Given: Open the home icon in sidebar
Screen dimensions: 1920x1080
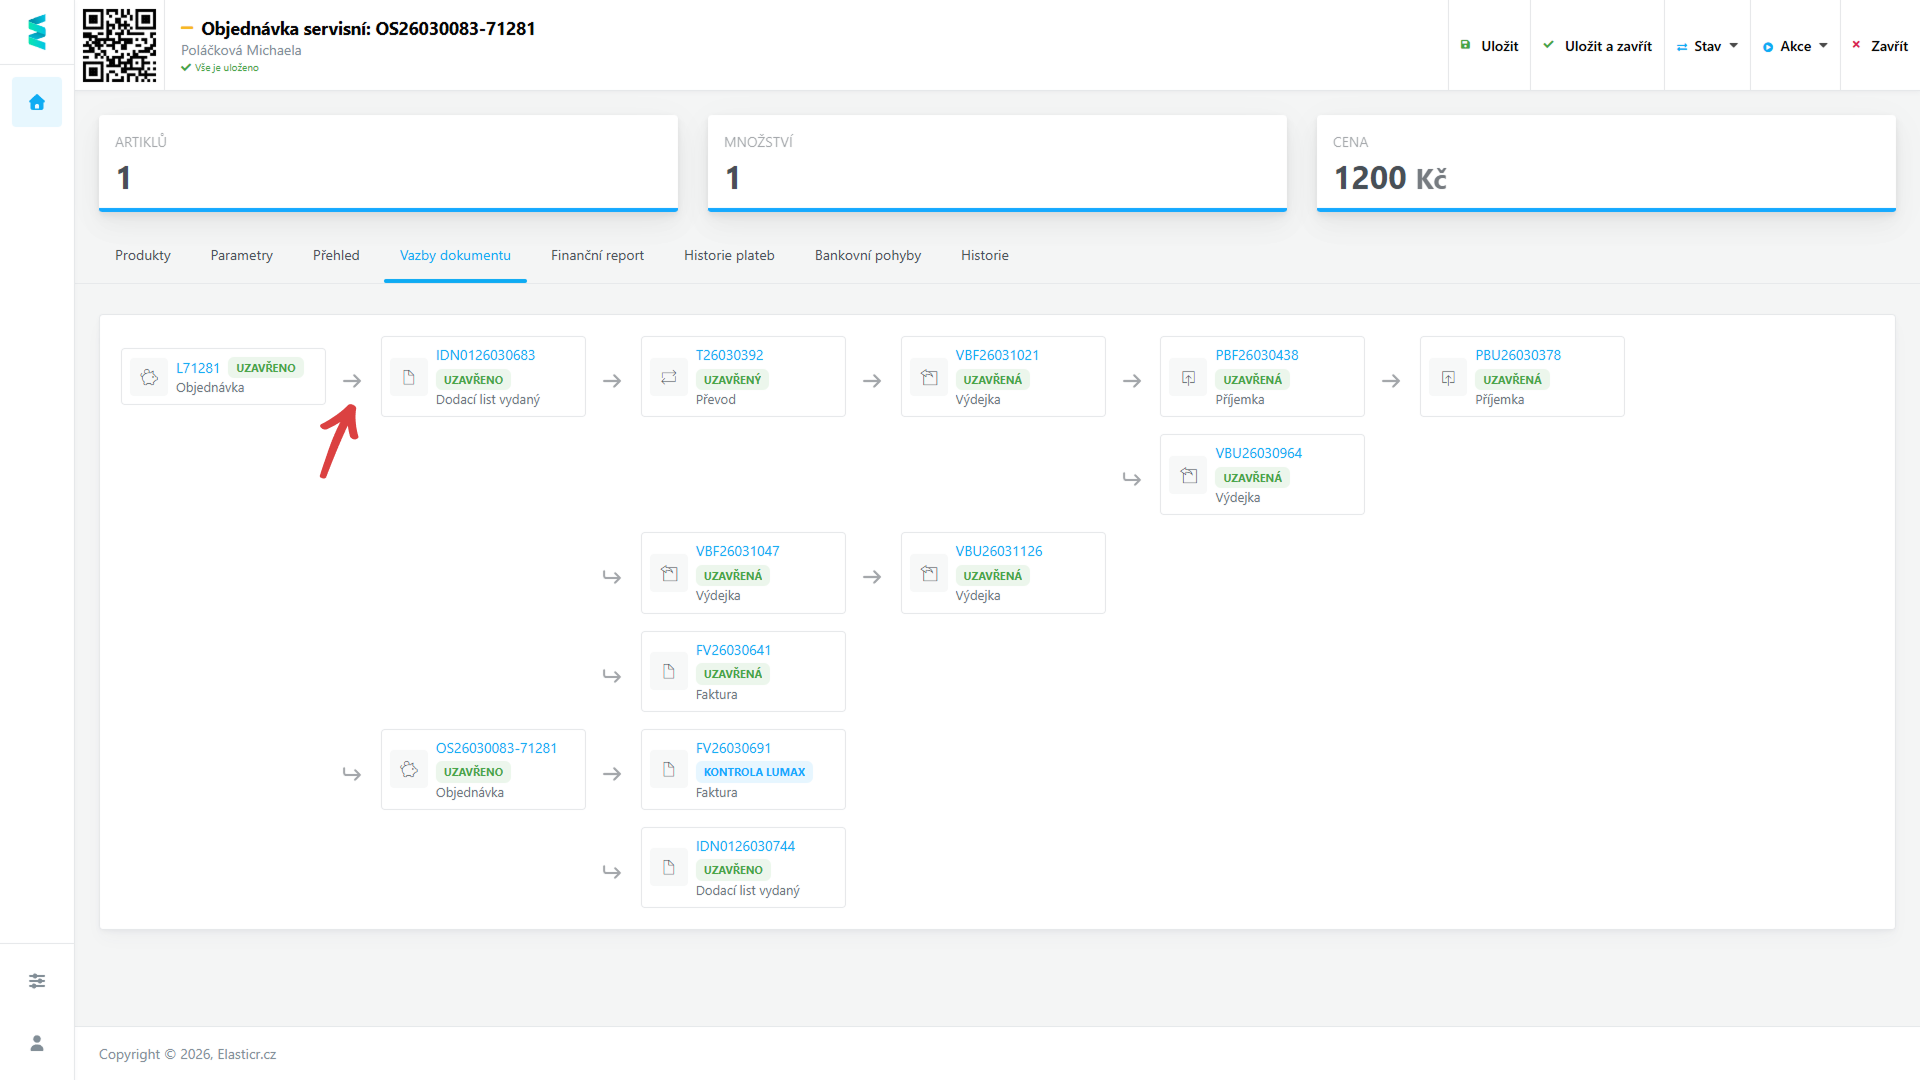Looking at the screenshot, I should tap(37, 102).
